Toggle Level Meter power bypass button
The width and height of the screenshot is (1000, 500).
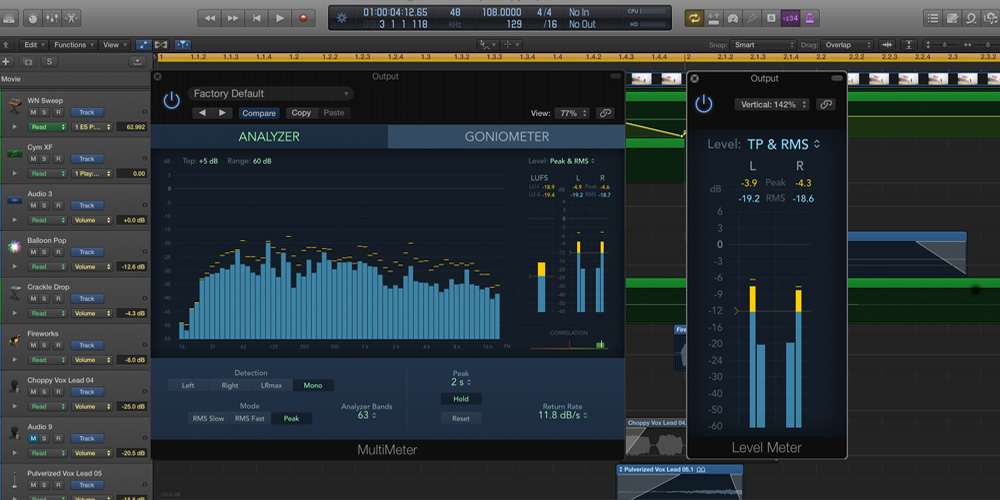click(703, 104)
